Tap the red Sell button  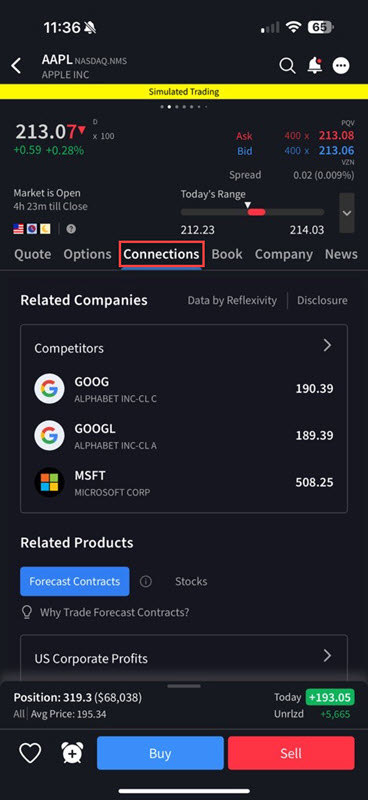[291, 753]
